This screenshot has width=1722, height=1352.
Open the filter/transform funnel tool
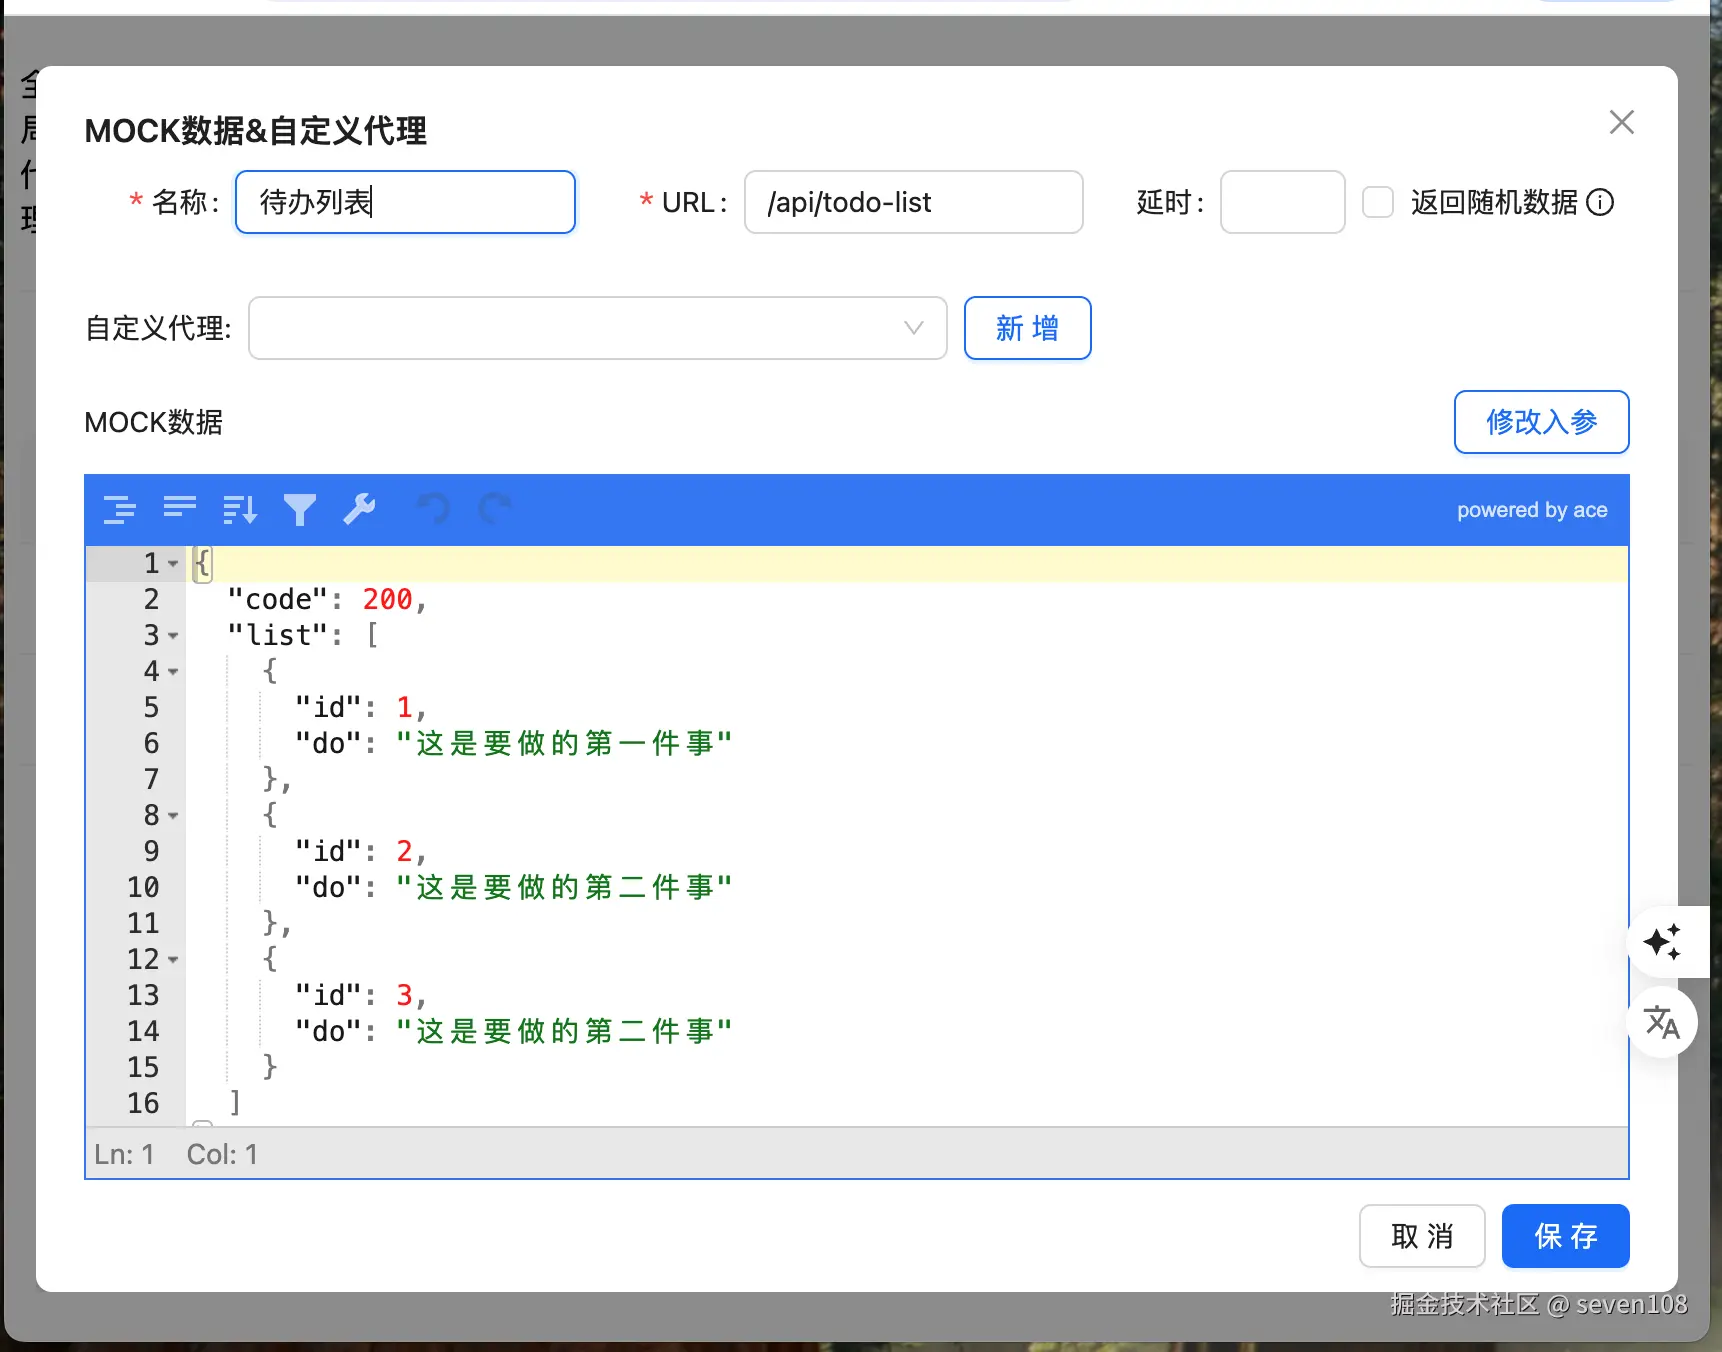(x=300, y=510)
